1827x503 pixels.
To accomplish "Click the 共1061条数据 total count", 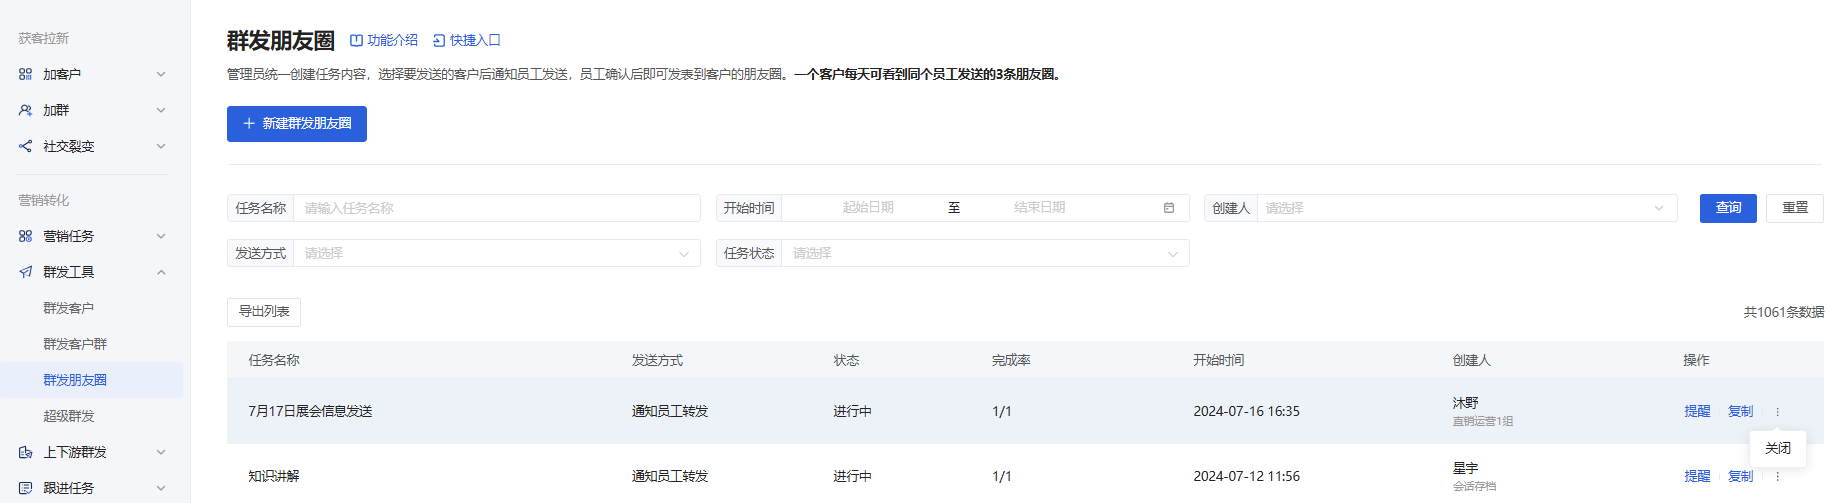I will coord(1784,313).
